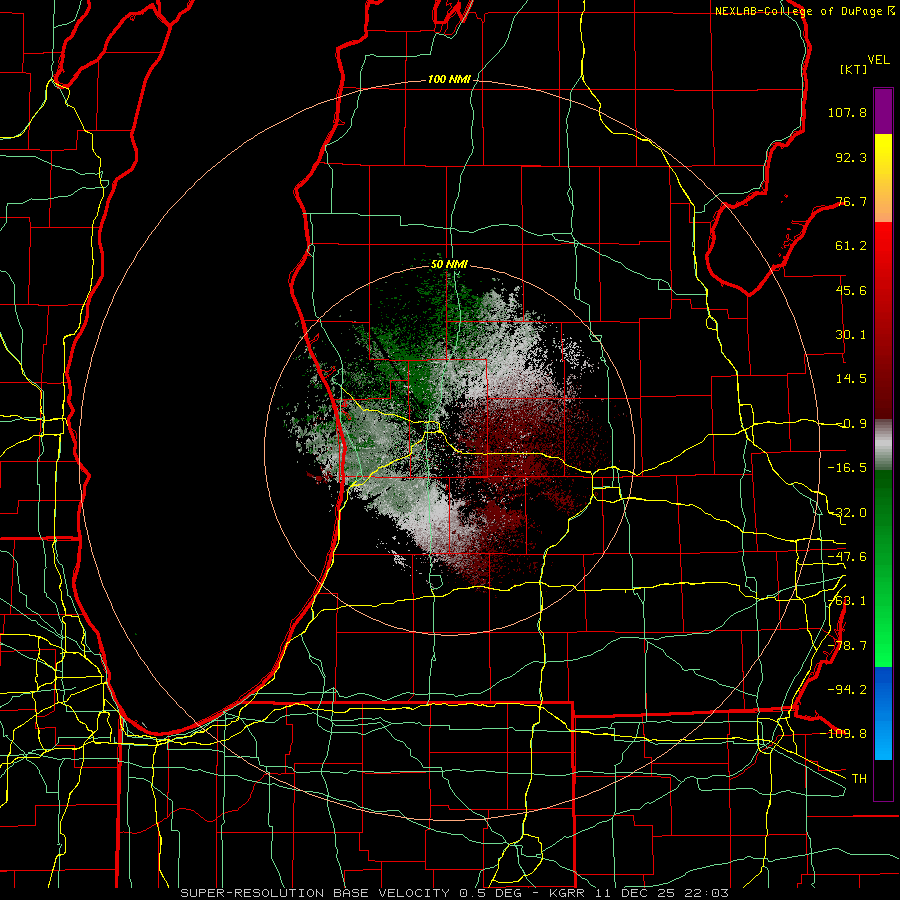Click the 92.3 velocity scale value
The width and height of the screenshot is (900, 900).
(851, 157)
